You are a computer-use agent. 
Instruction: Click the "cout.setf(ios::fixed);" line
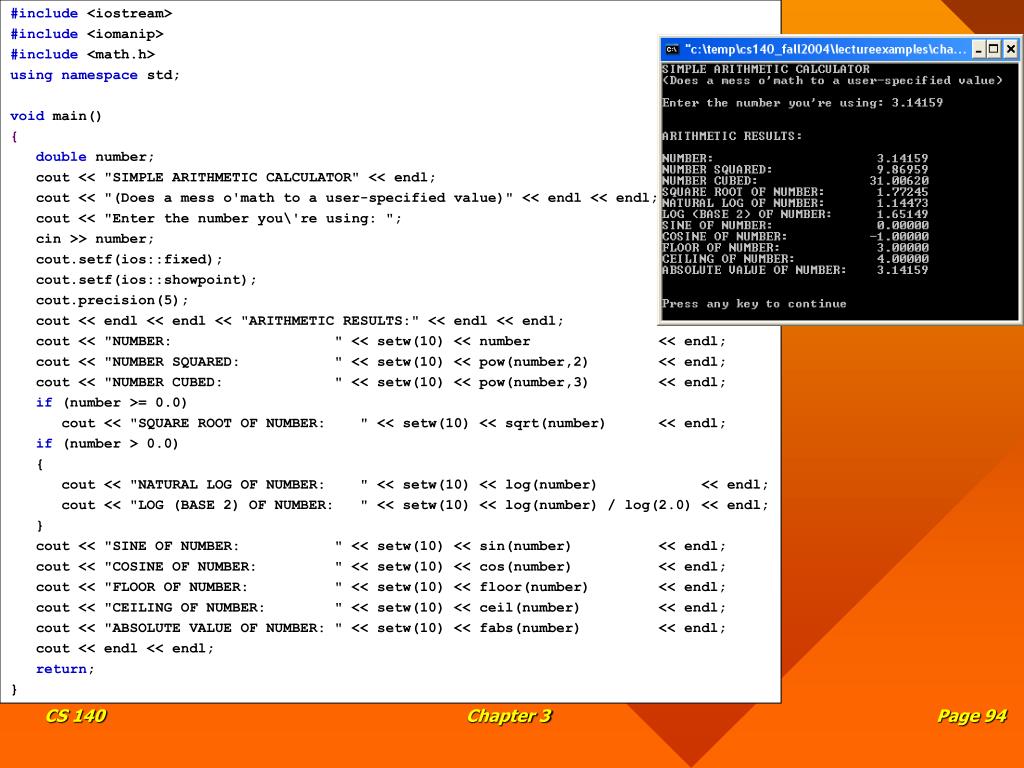129,259
